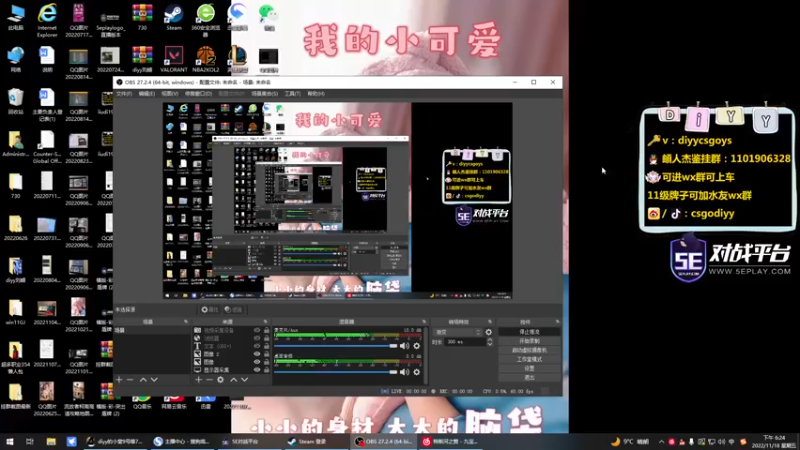Lock the 图像 2 source
Screen dimensions: 800x450
pos(266,354)
